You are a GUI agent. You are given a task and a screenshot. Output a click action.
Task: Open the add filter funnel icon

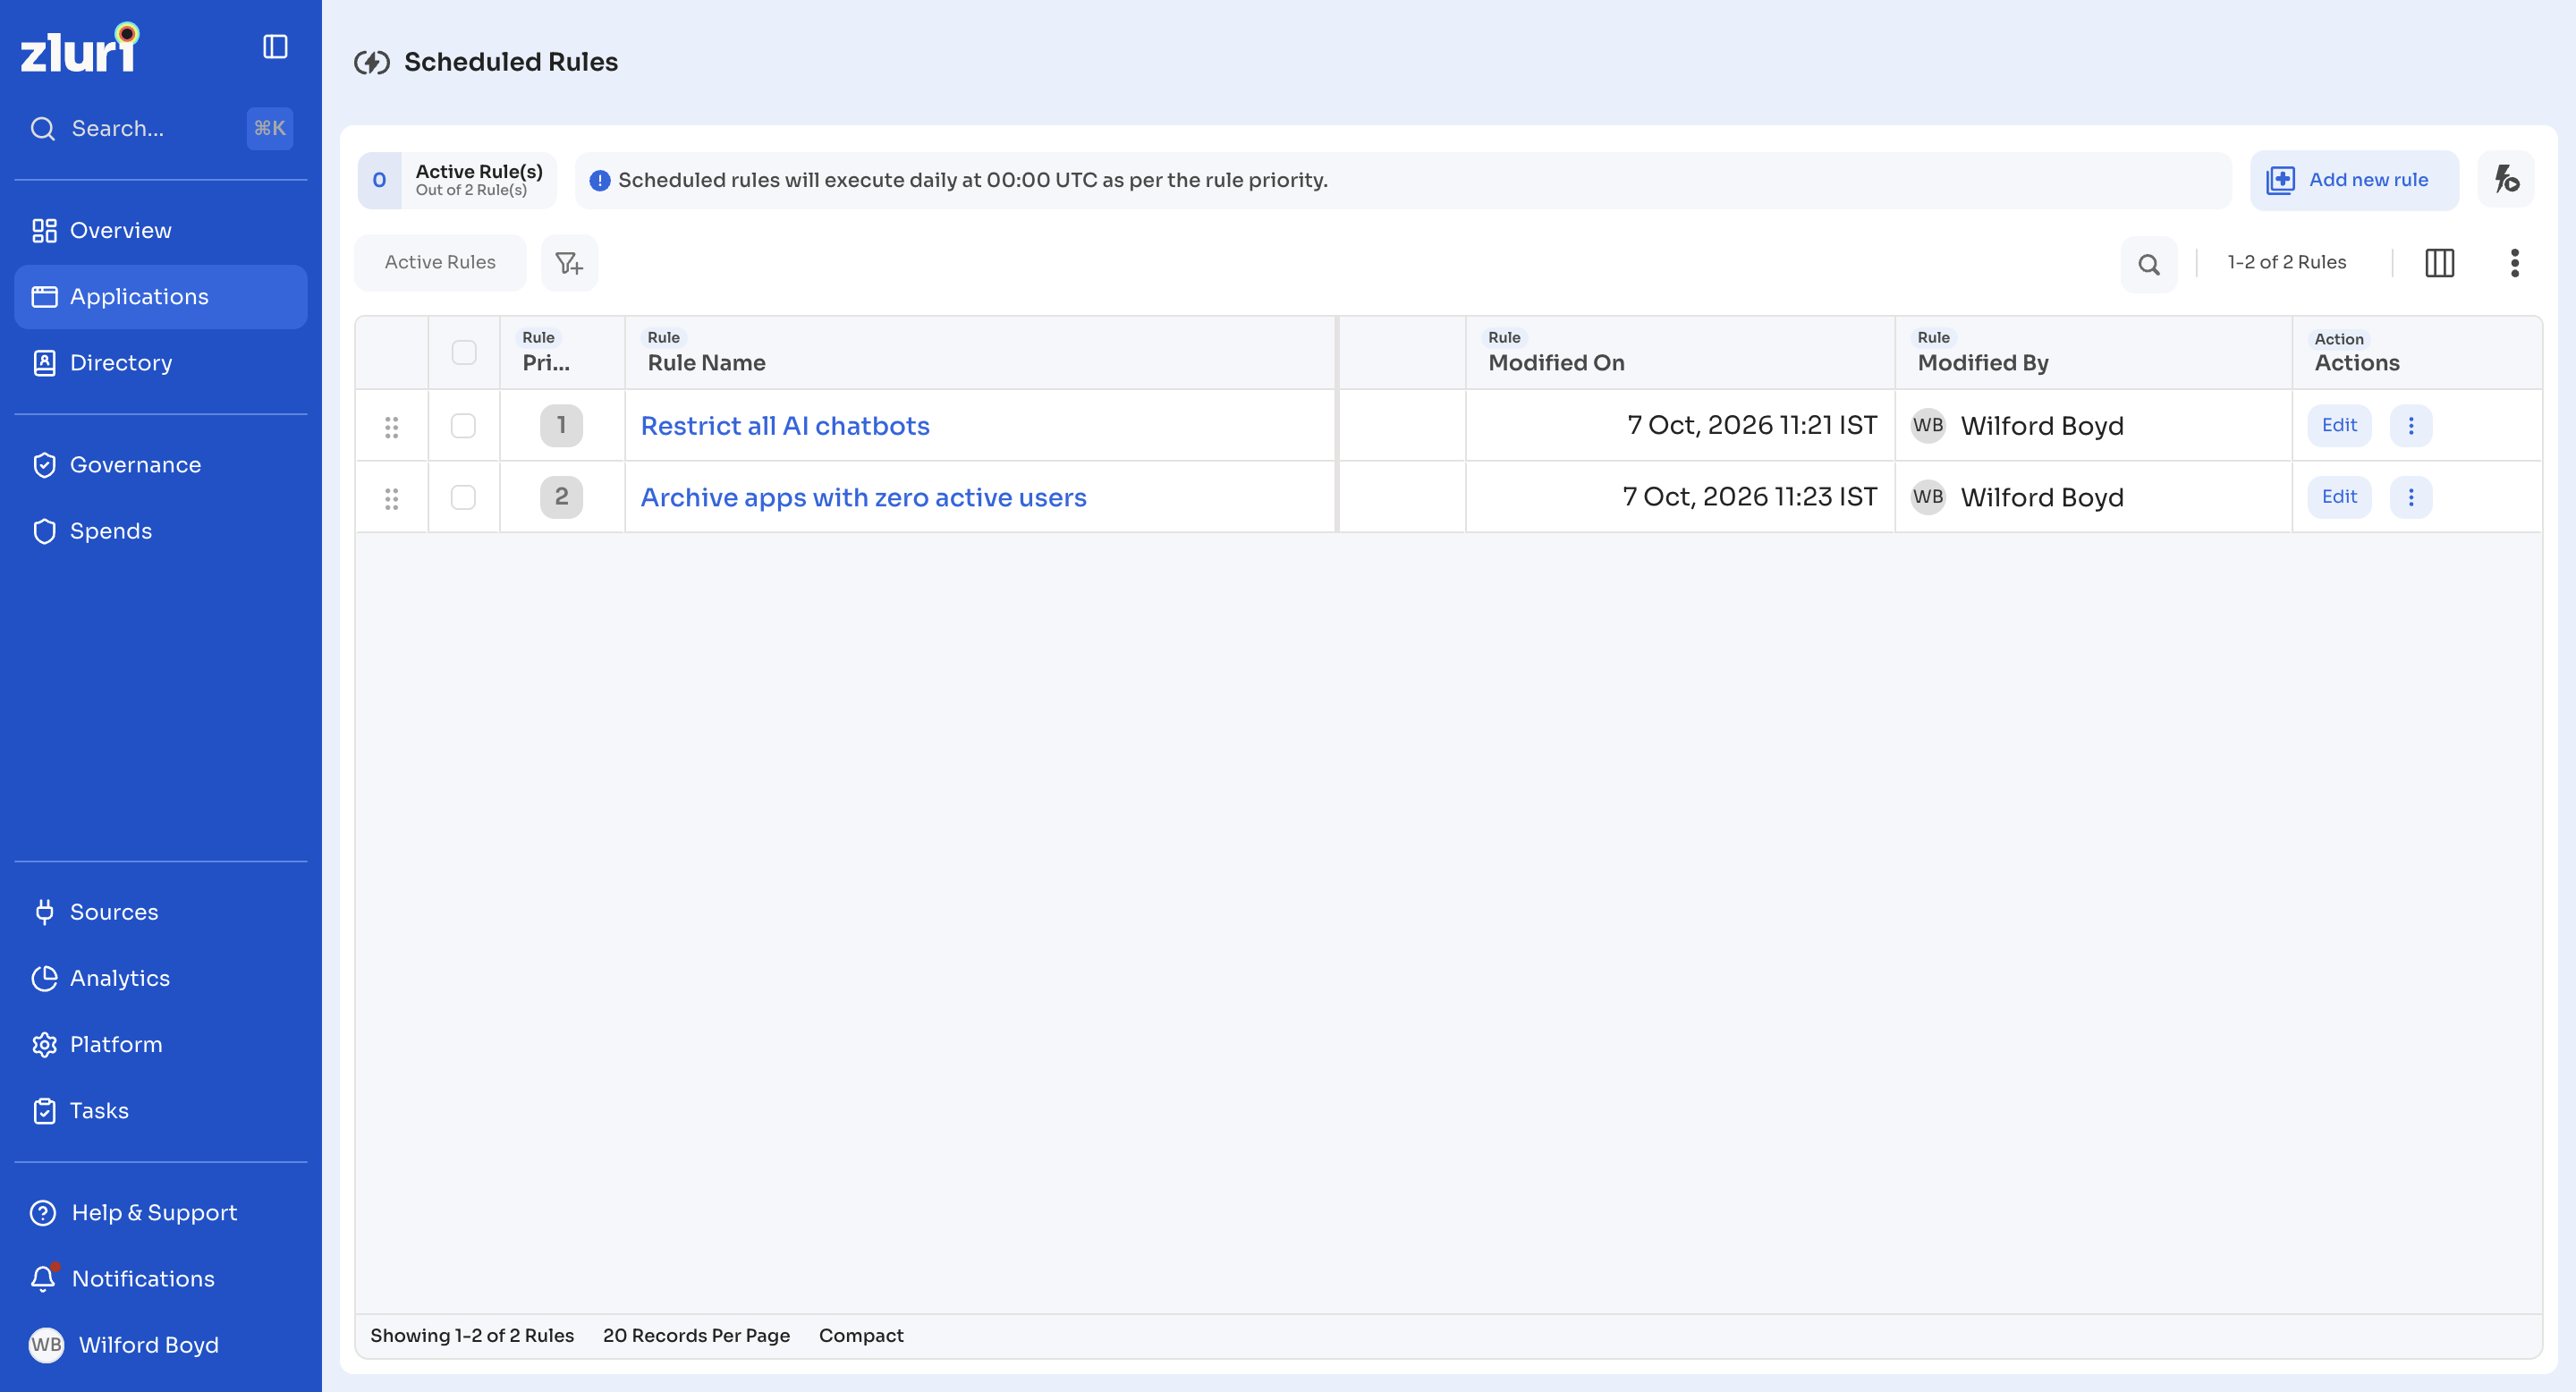(569, 262)
